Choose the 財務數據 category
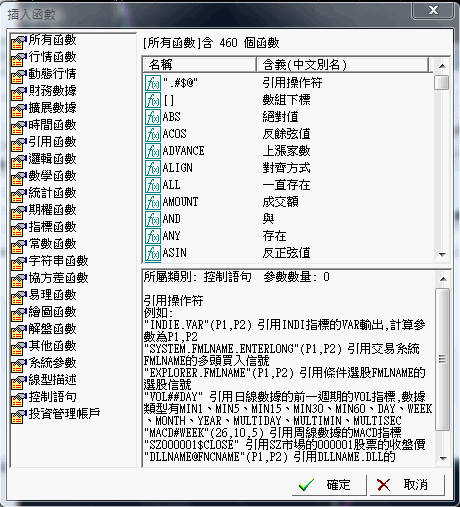 [x=44, y=91]
